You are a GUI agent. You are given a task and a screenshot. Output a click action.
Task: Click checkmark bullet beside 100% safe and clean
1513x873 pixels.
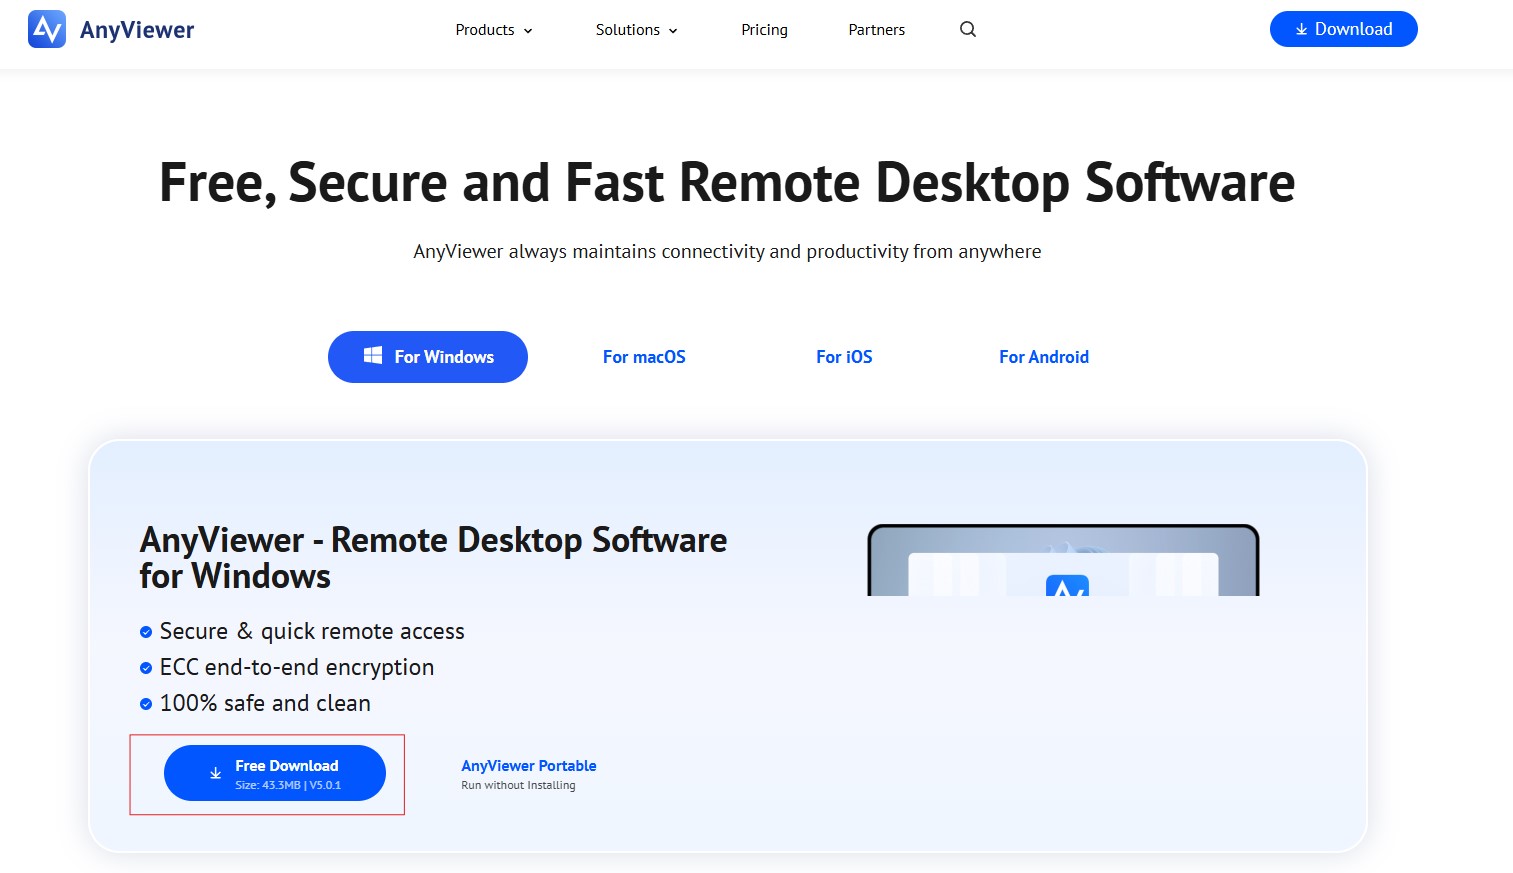146,704
